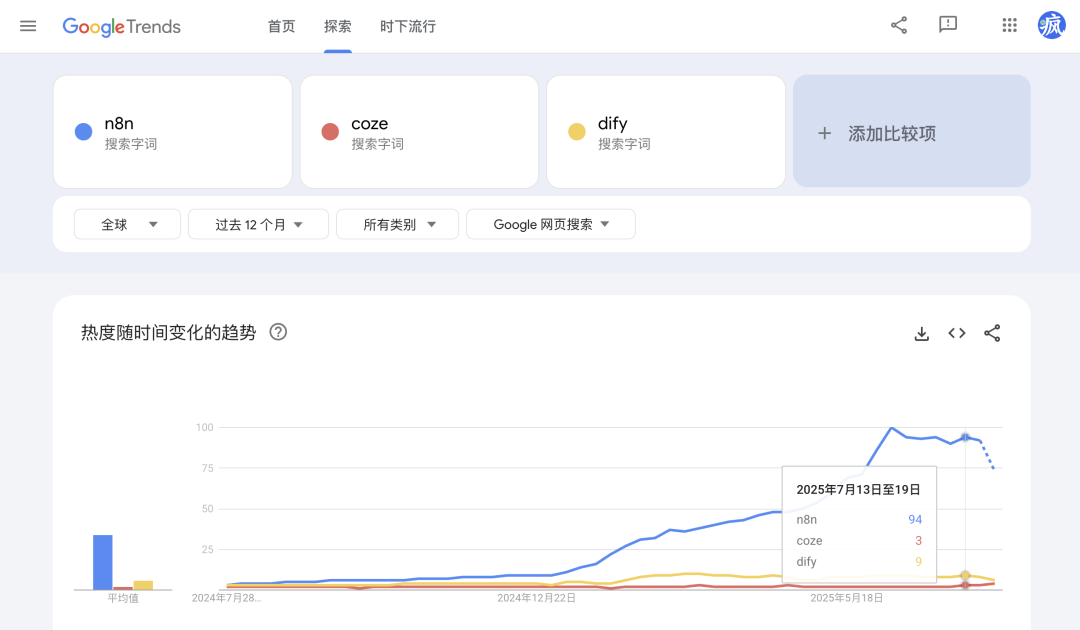
Task: Open the hamburger main menu
Action: 28,26
